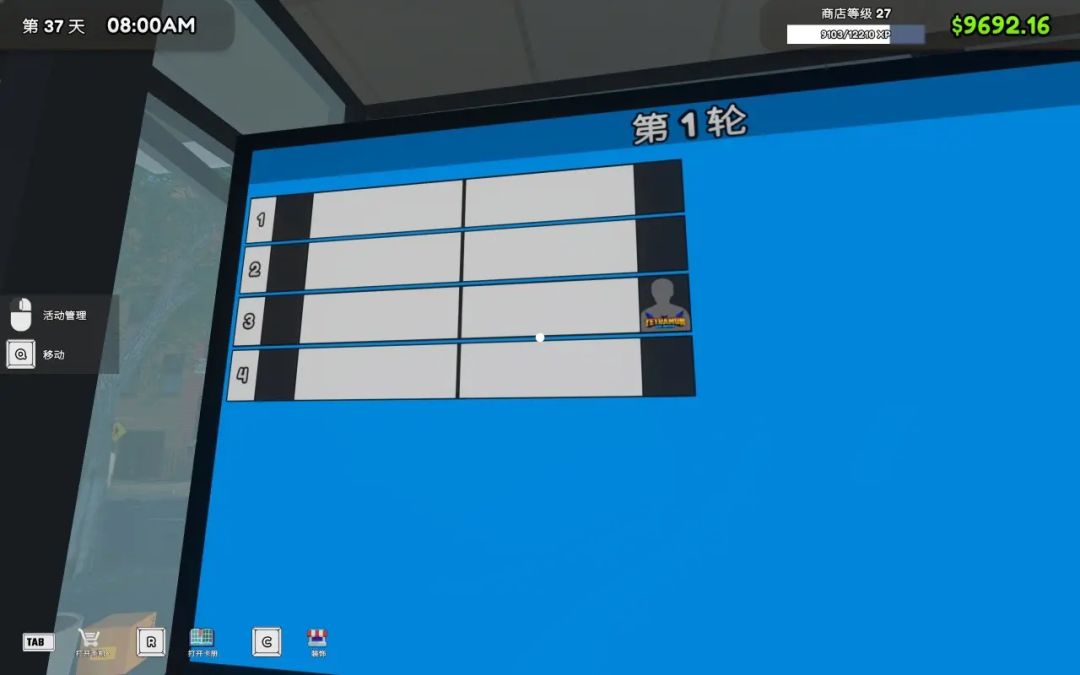Viewport: 1080px width, 675px height.
Task: Click the 08:00AM clock display
Action: 152,25
